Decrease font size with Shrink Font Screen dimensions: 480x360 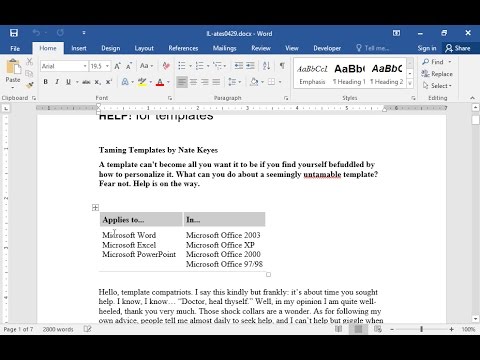coord(129,66)
